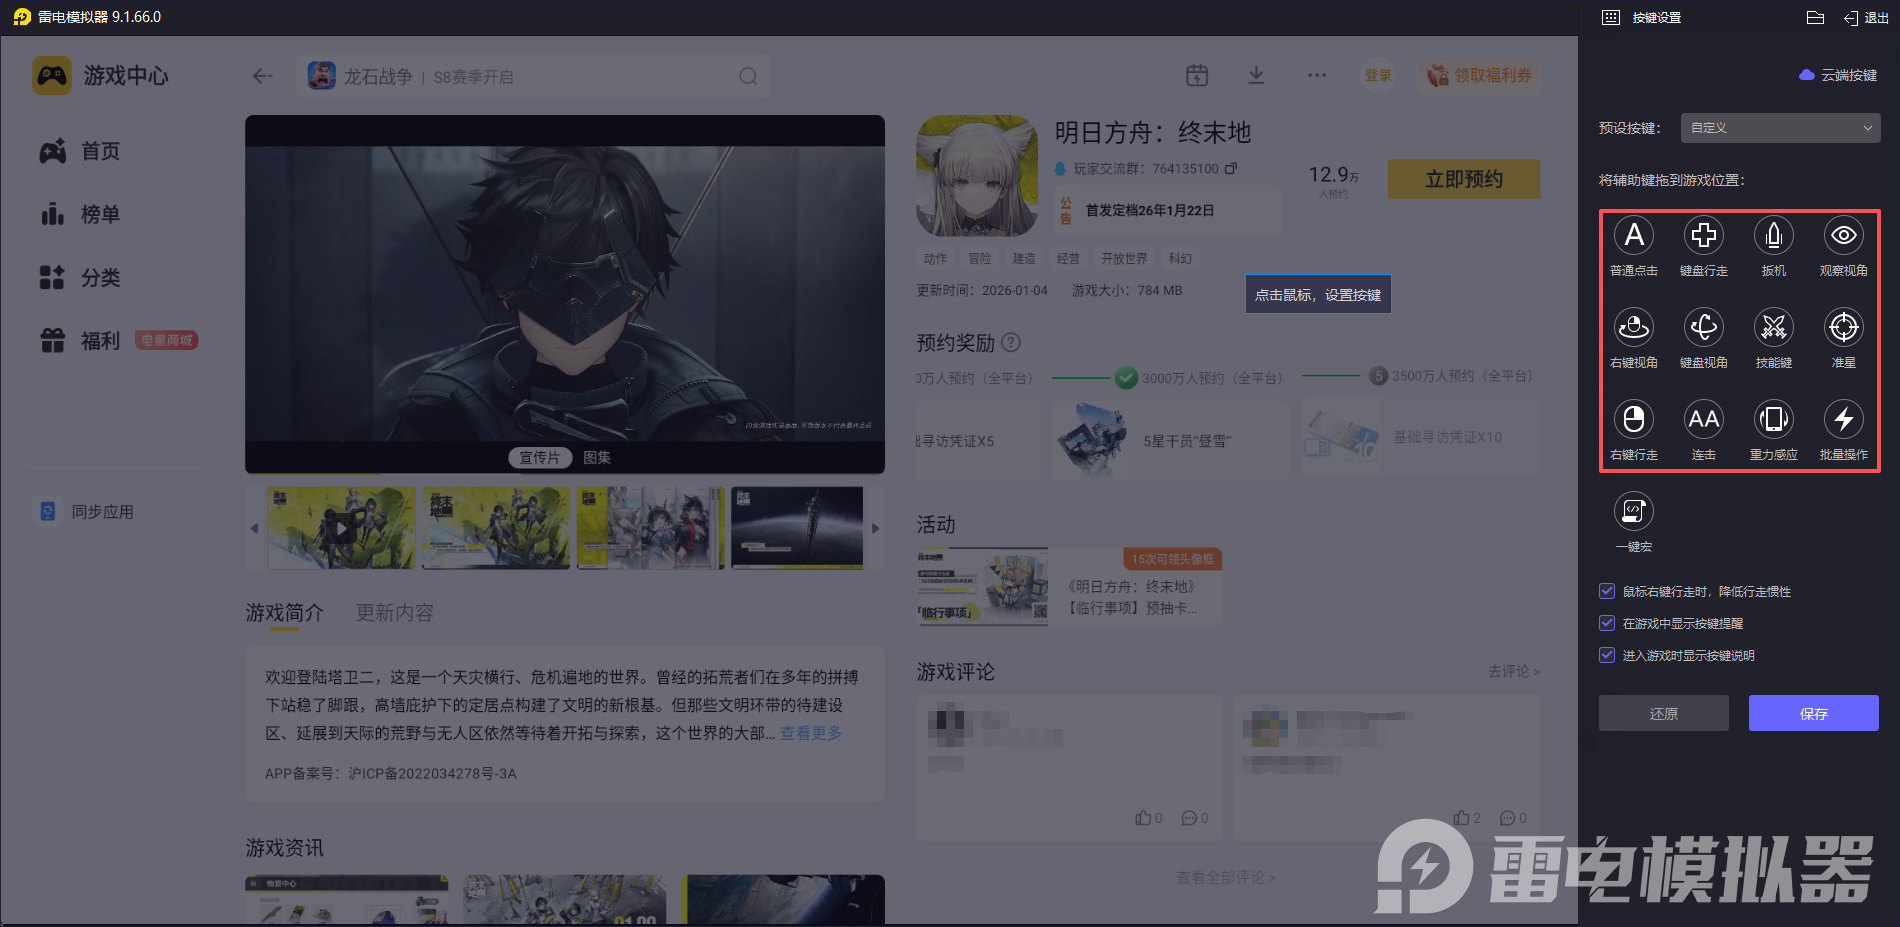Save keymap with the 保存 button
Viewport: 1900px width, 927px height.
click(x=1814, y=713)
